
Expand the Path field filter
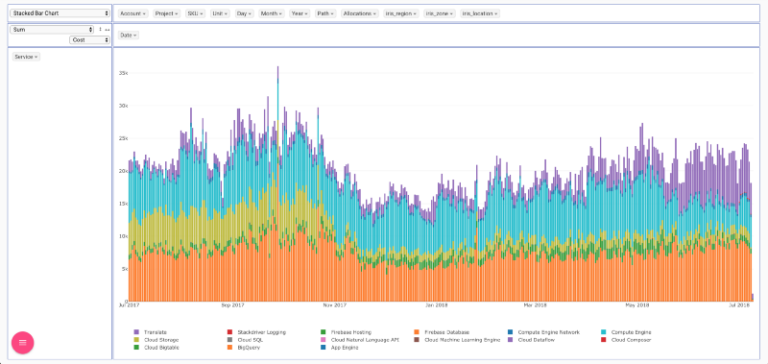coord(326,14)
